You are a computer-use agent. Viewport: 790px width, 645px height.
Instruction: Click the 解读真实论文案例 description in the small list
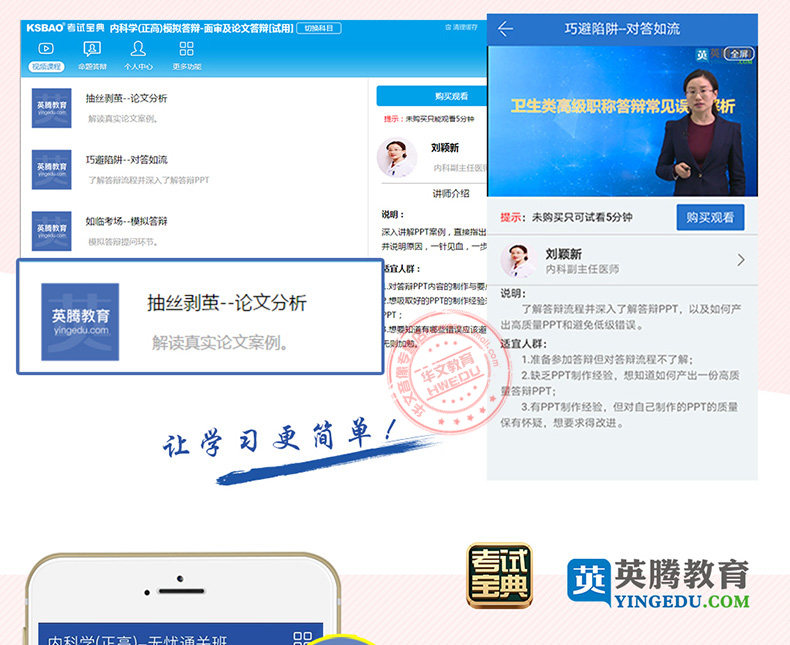[x=123, y=119]
